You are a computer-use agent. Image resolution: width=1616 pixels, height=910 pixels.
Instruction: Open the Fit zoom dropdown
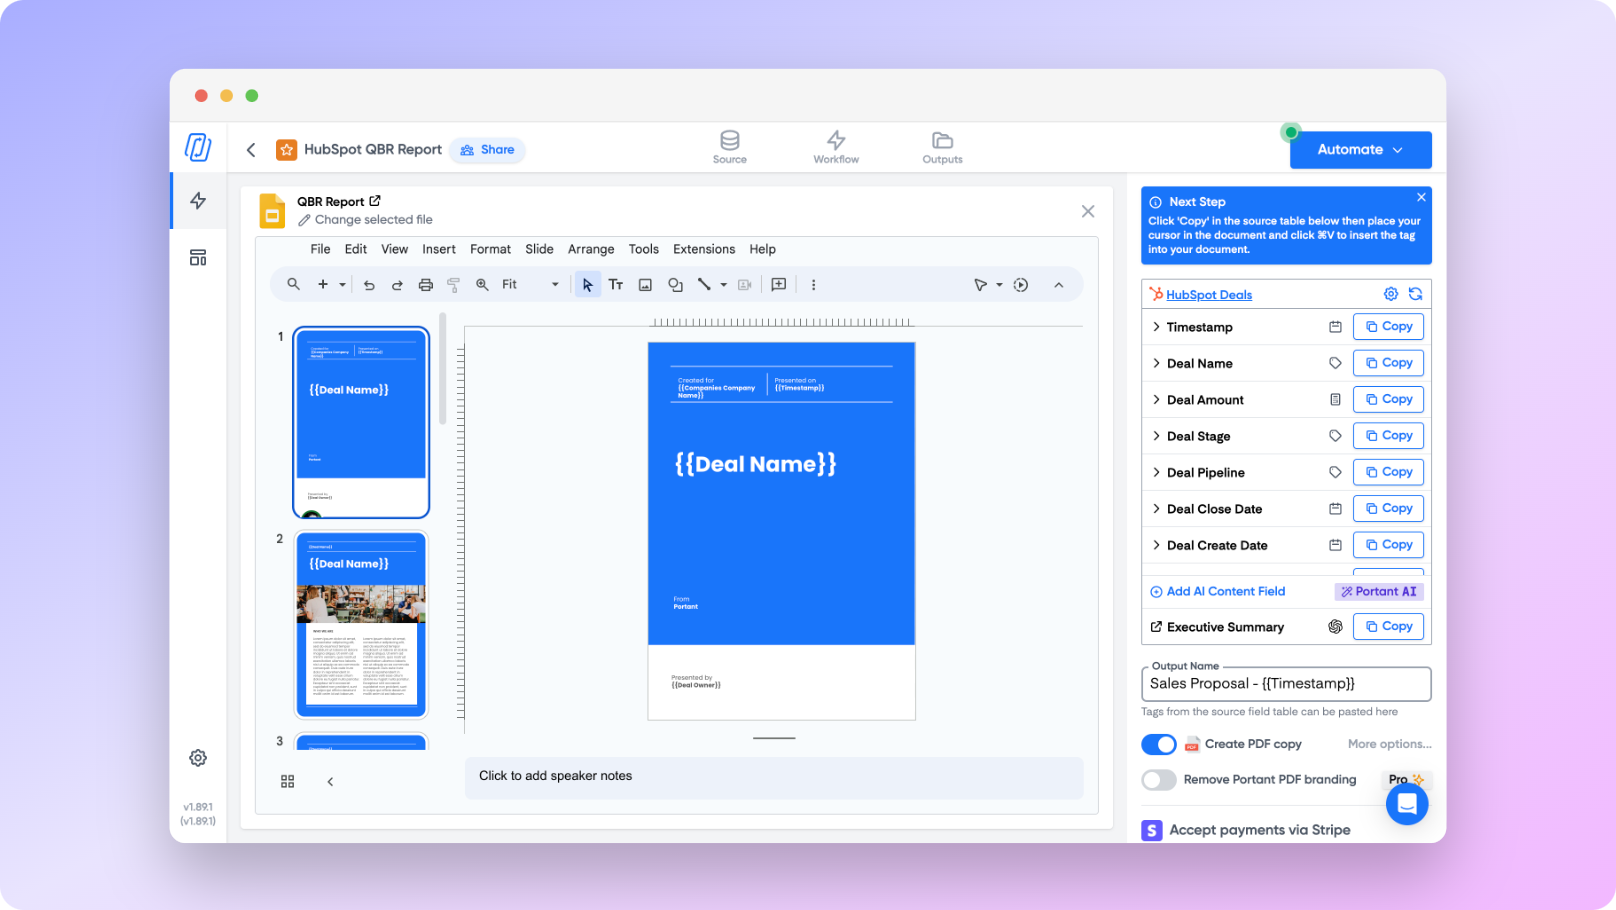530,285
